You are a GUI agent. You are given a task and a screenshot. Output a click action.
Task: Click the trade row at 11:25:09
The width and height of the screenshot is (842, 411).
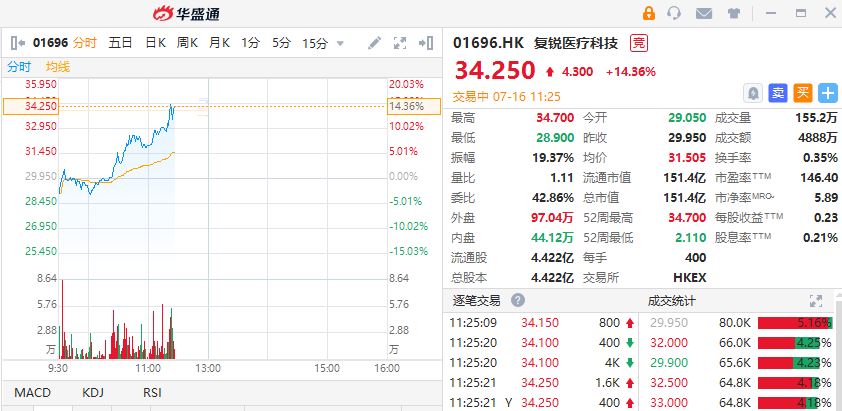(542, 323)
